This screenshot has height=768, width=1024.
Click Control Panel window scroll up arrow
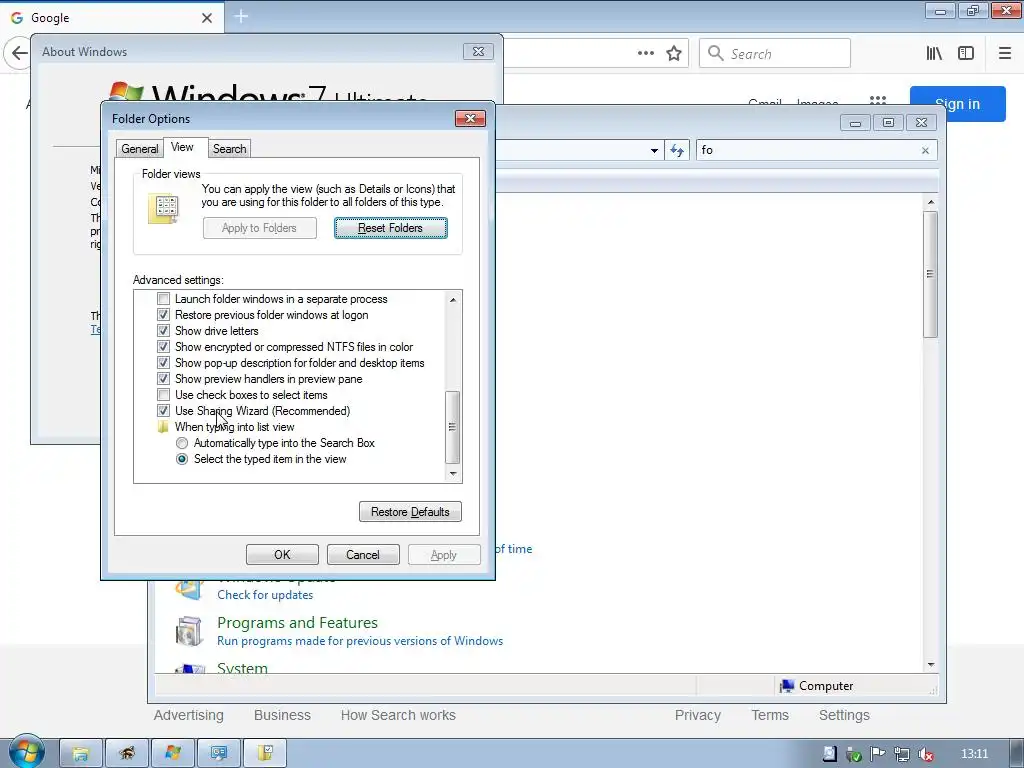pos(931,202)
